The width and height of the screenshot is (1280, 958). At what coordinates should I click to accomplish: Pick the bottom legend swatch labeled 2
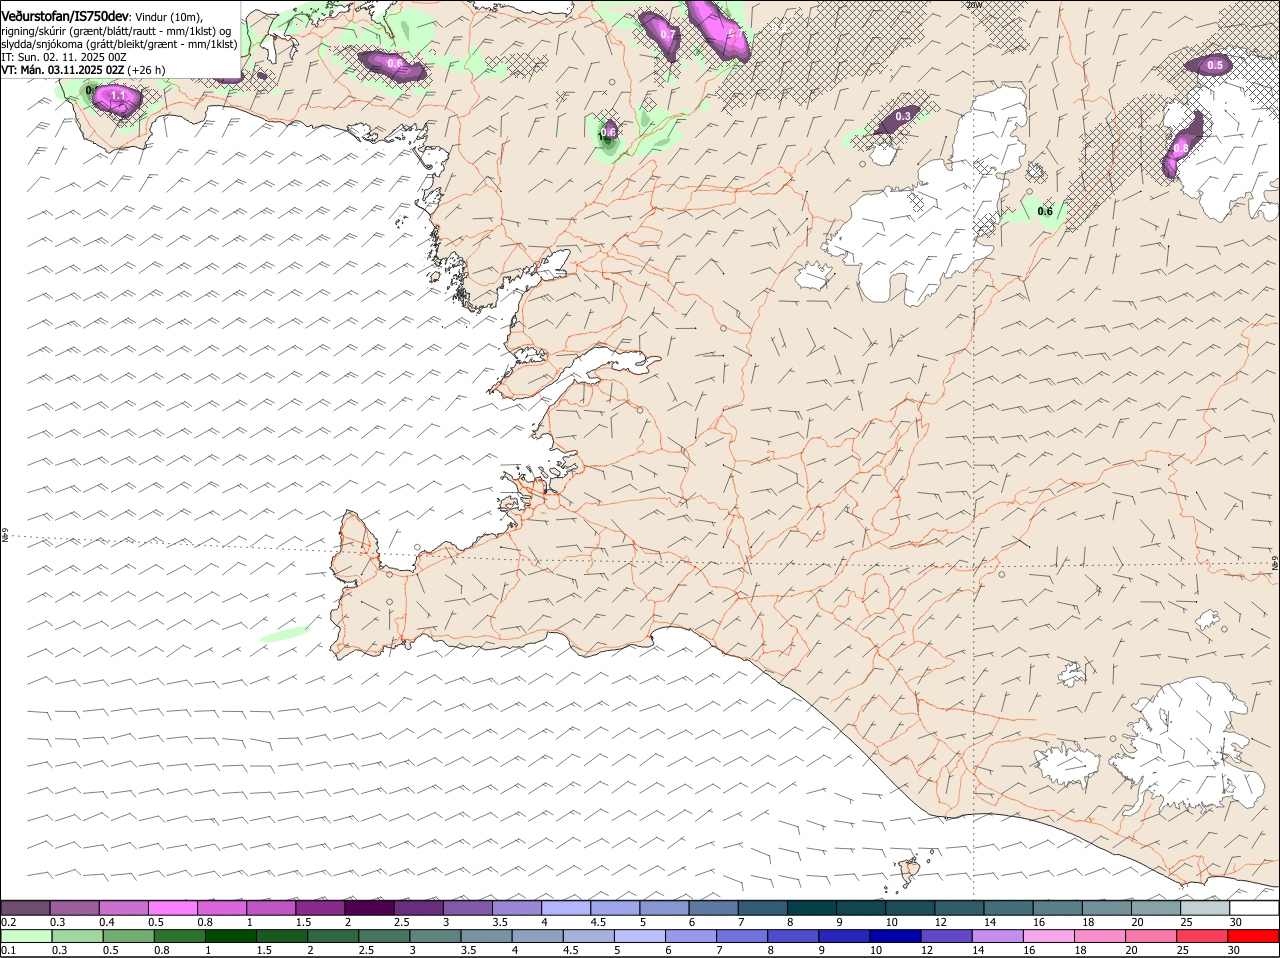coord(332,936)
